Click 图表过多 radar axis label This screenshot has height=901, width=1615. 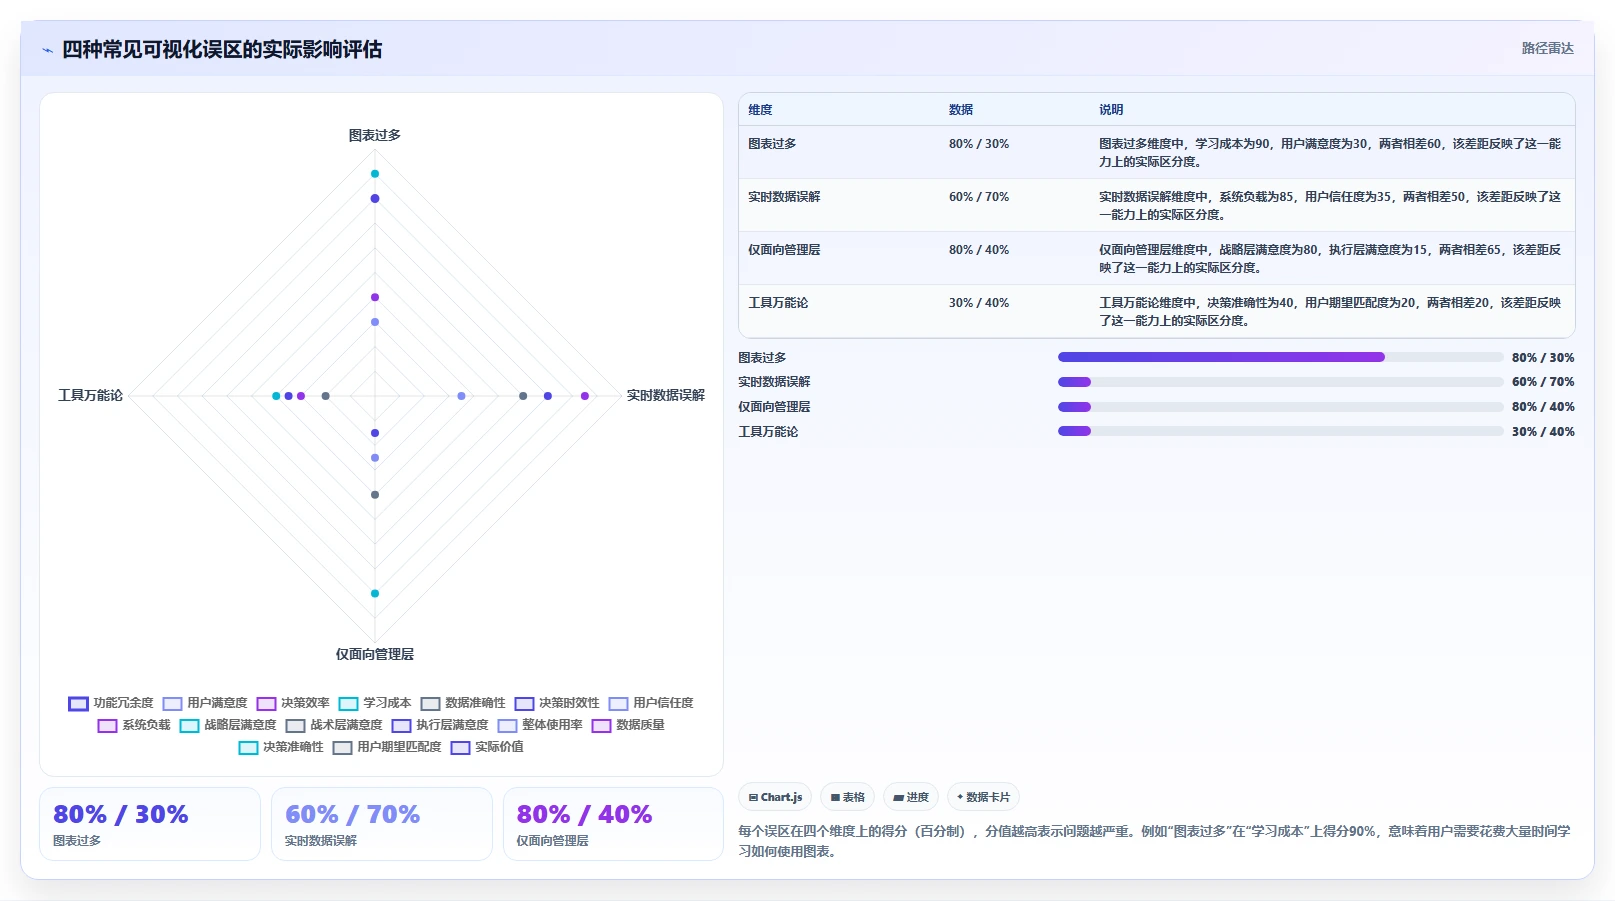(x=375, y=135)
